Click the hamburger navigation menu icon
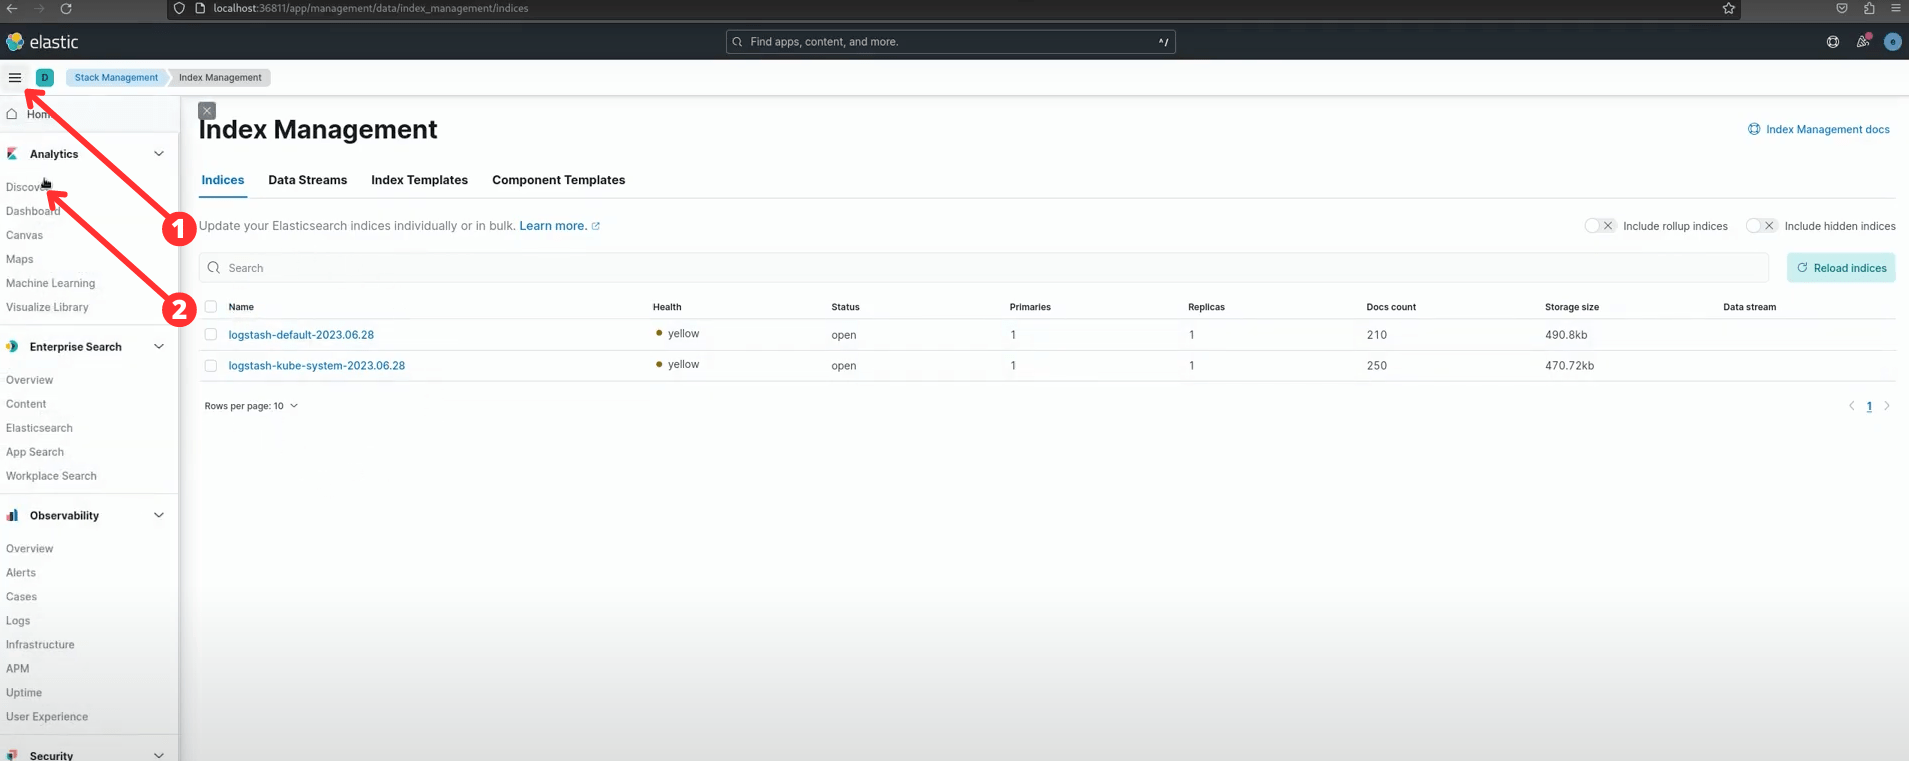Screen dimensions: 1909x761 point(15,77)
